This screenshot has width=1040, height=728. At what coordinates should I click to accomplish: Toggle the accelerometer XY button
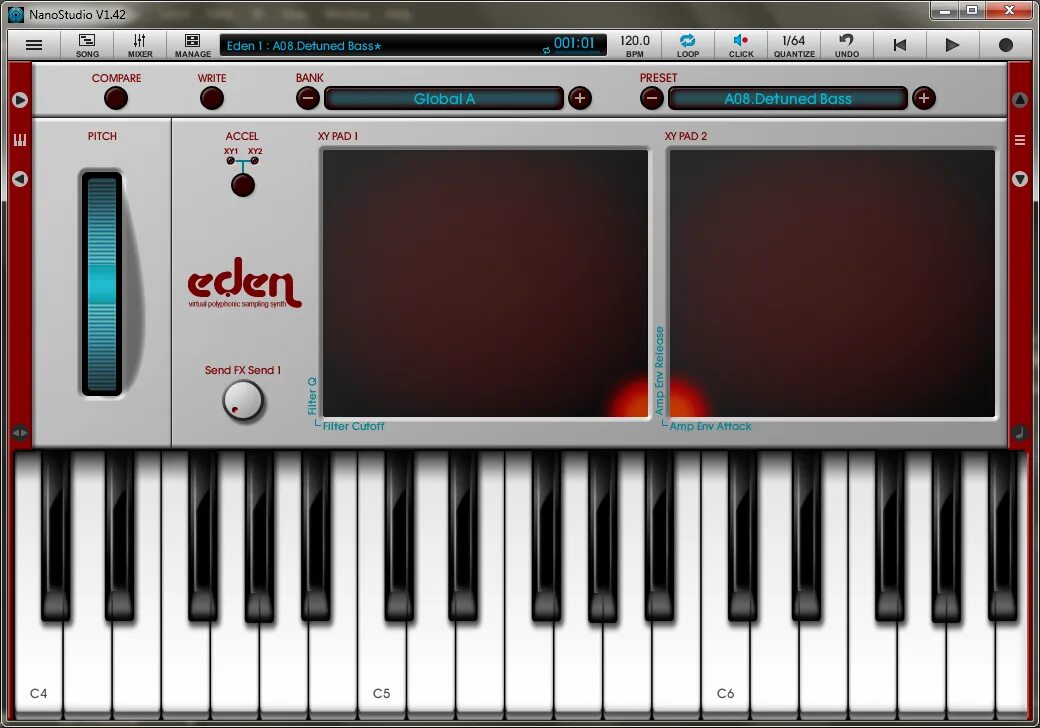coord(243,185)
